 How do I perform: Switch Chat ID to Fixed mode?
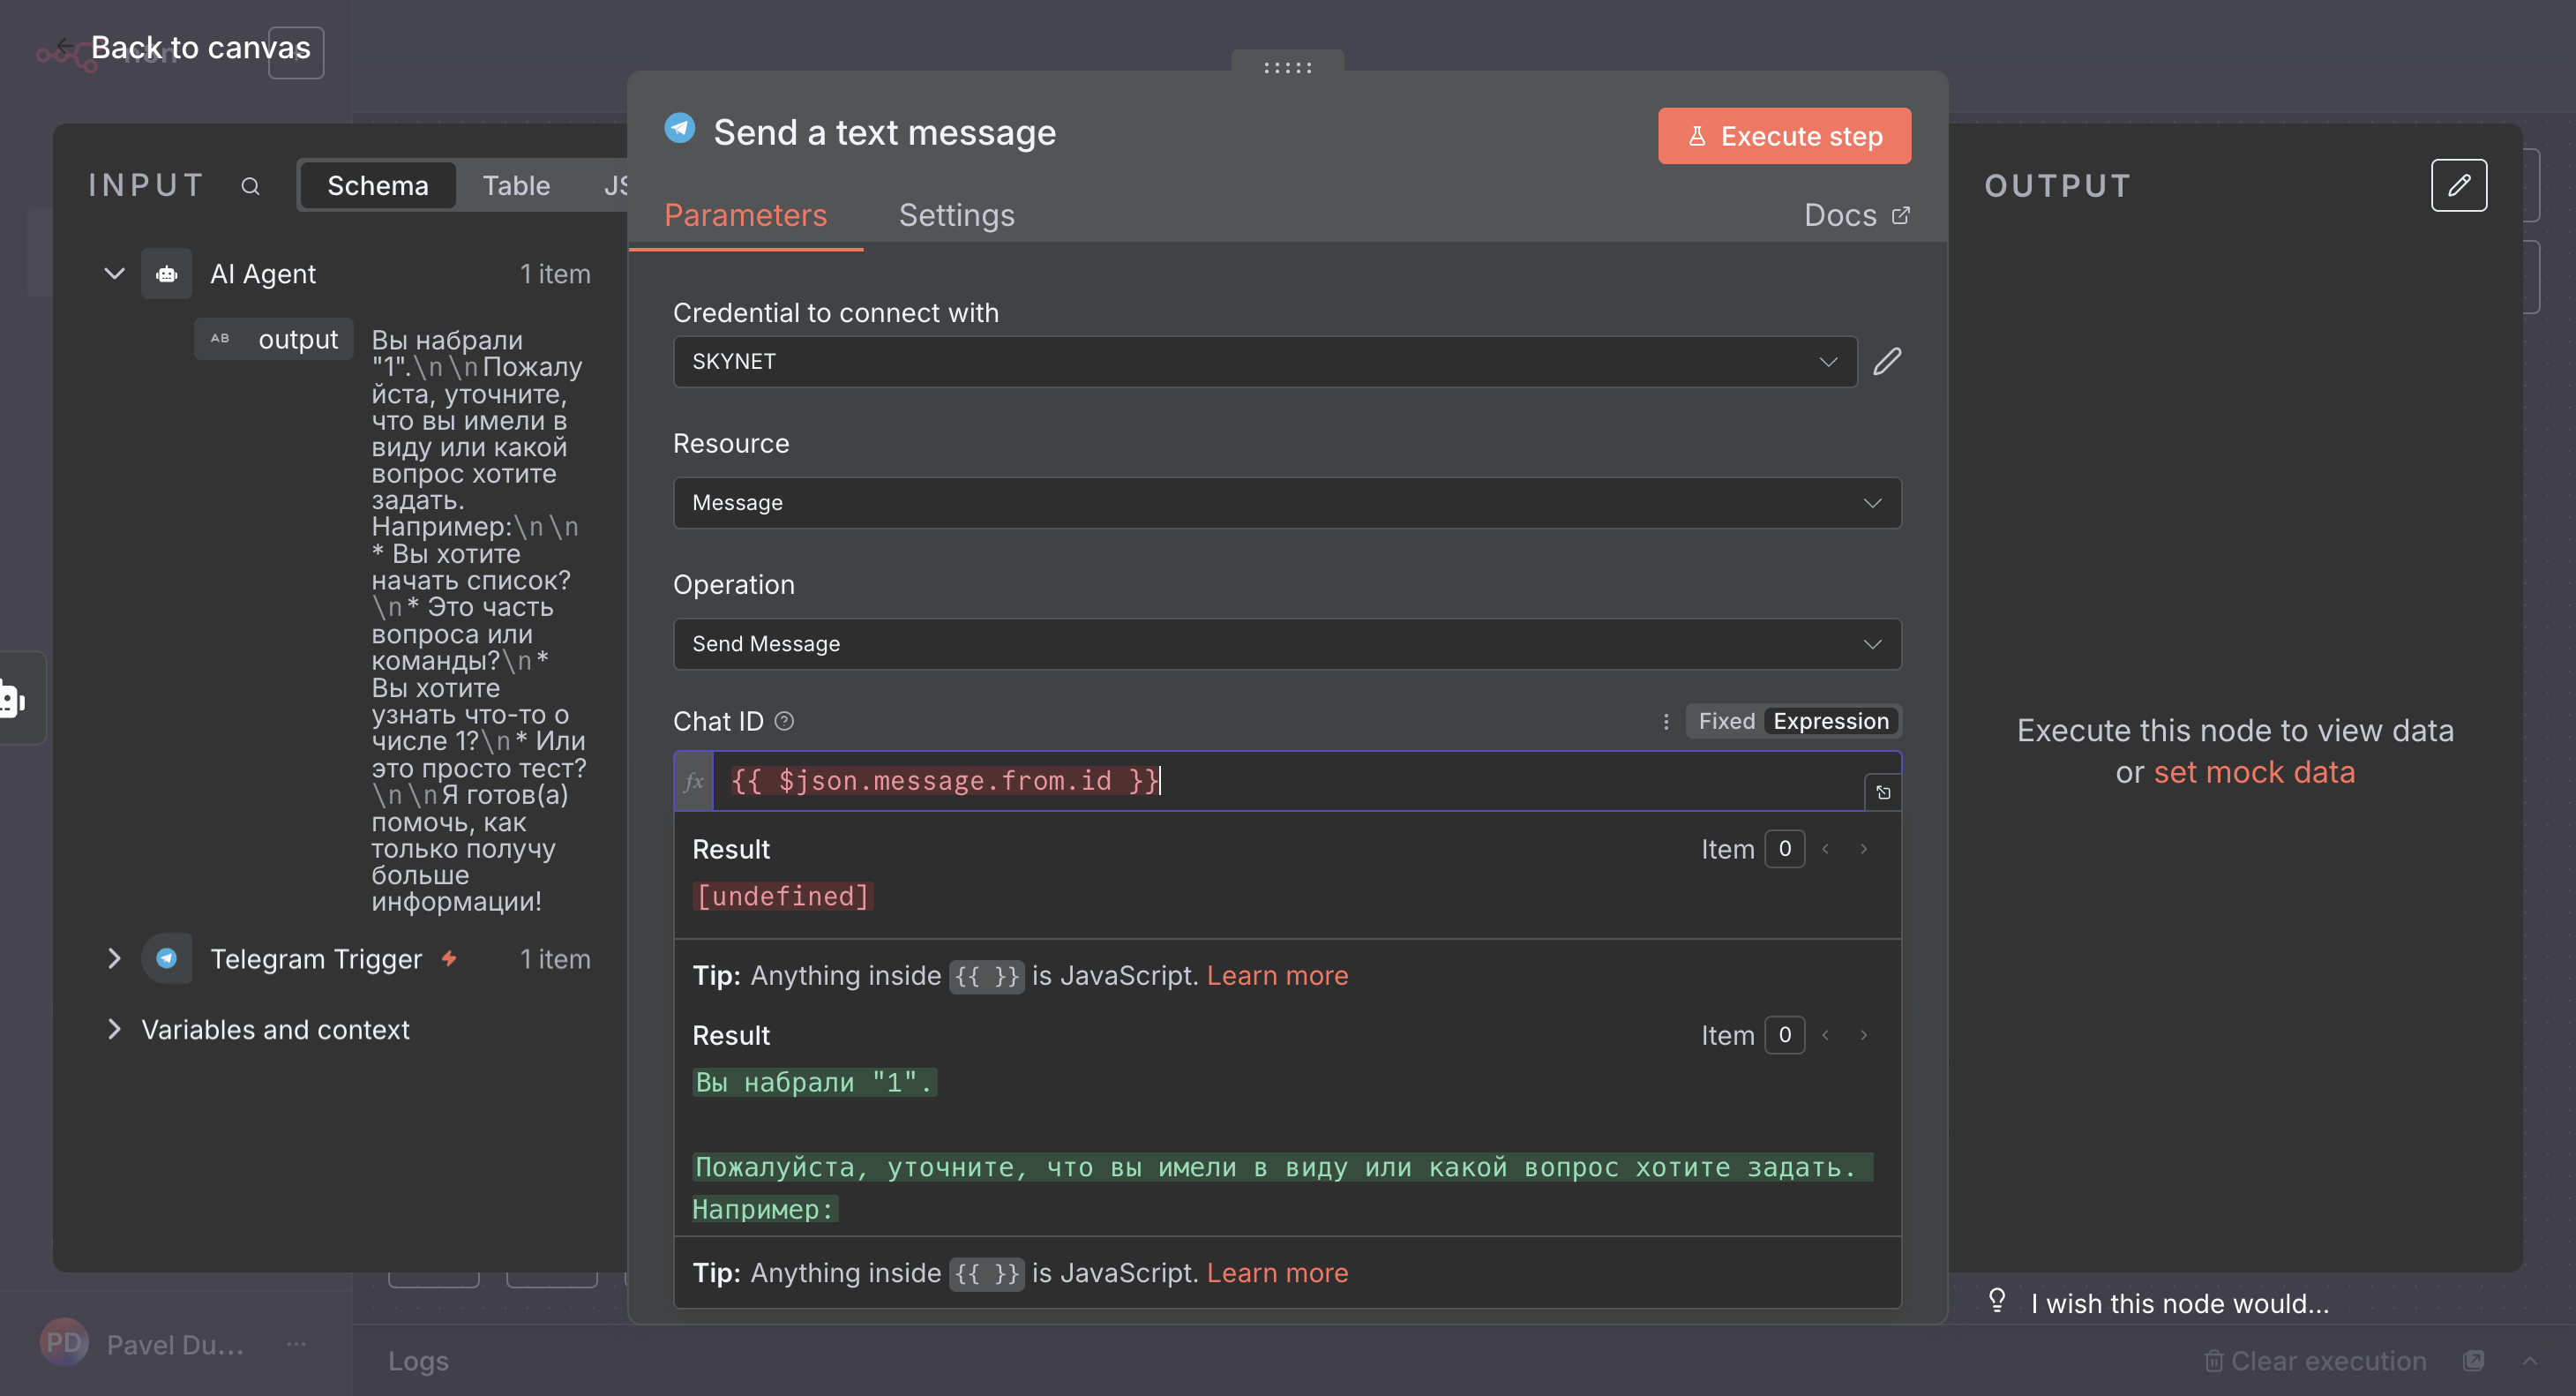point(1726,721)
